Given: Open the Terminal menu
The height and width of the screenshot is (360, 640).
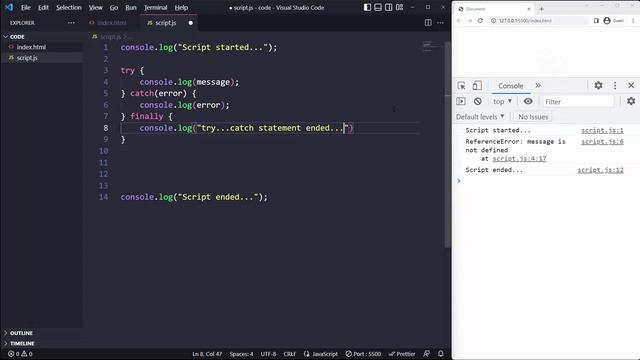Looking at the screenshot, I should click(x=156, y=7).
